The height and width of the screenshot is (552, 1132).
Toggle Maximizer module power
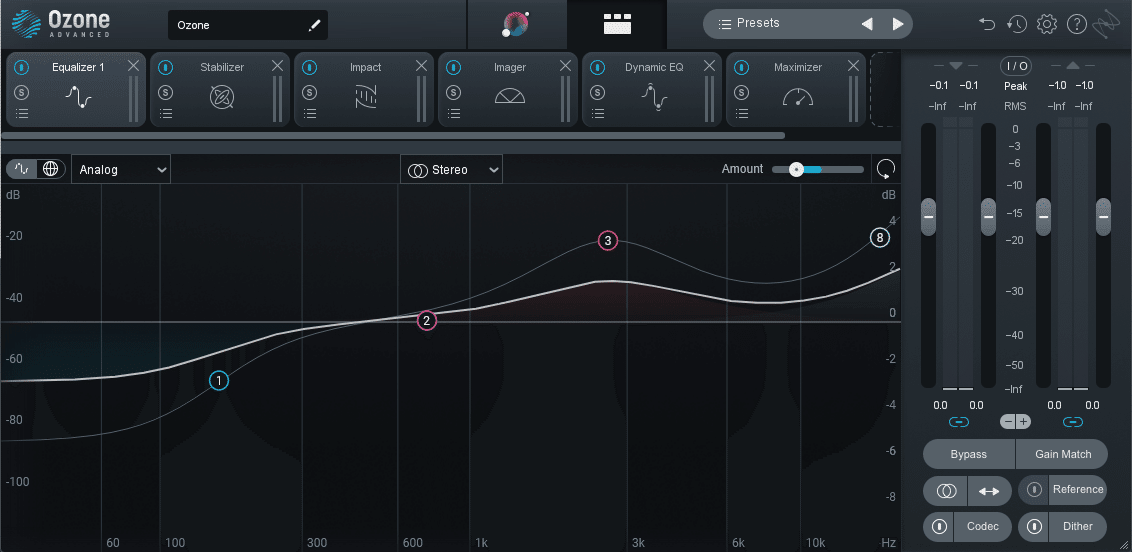tap(741, 67)
